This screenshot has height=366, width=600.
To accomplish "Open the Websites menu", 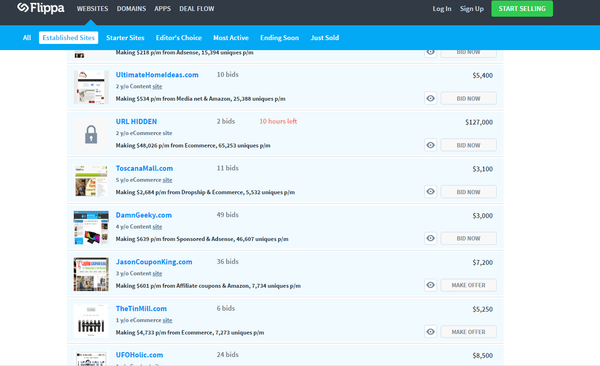I will [92, 8].
